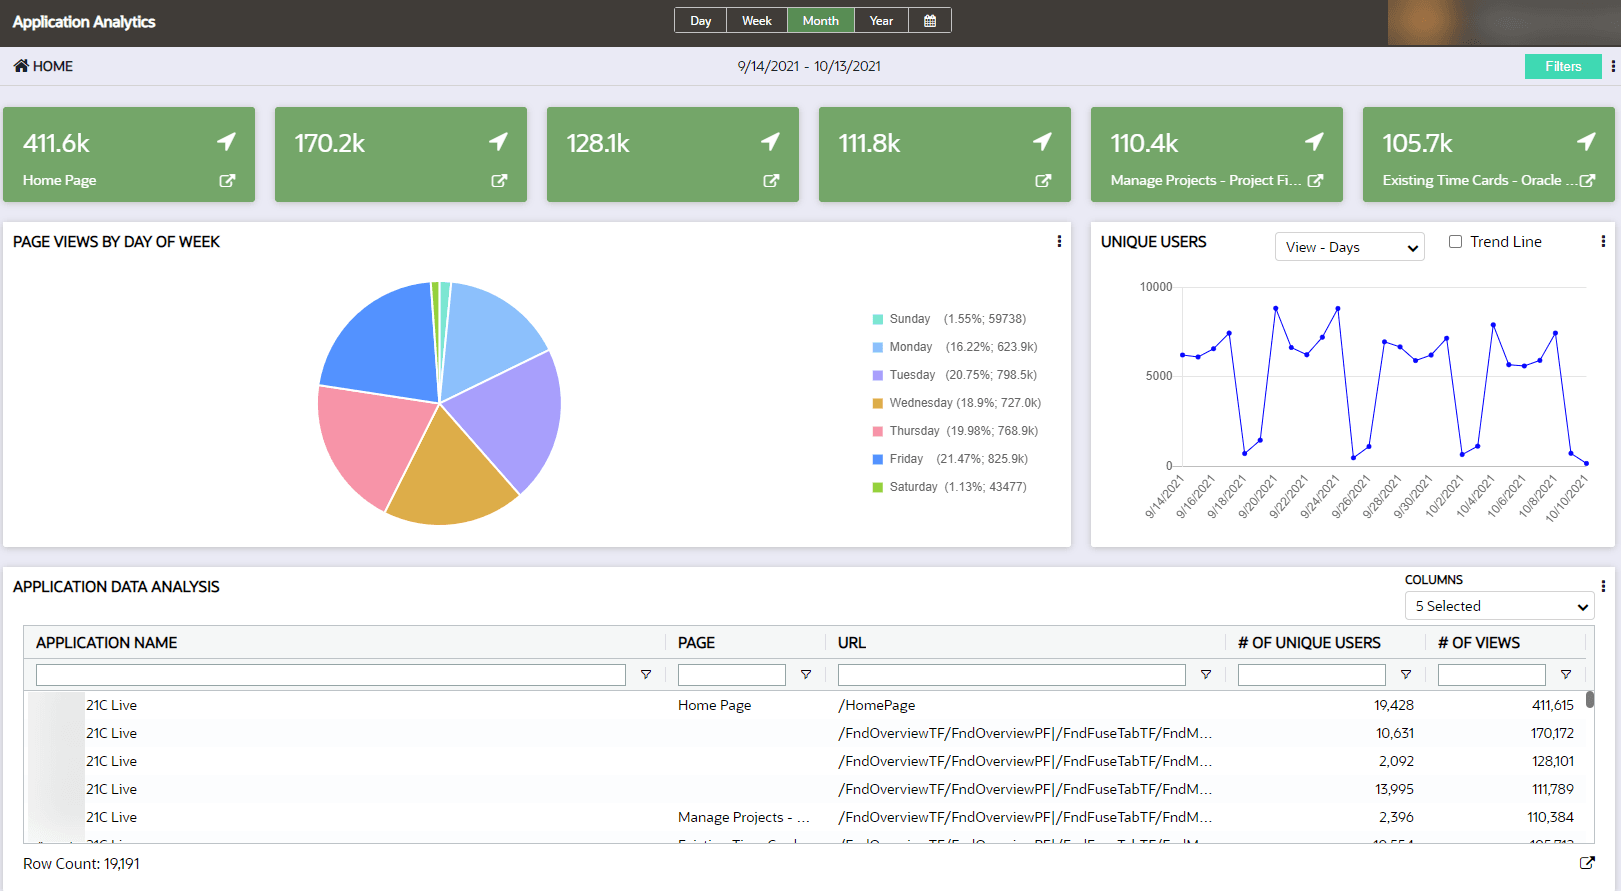This screenshot has width=1621, height=891.
Task: Click trend arrow on the 170.2k card
Action: (x=499, y=142)
